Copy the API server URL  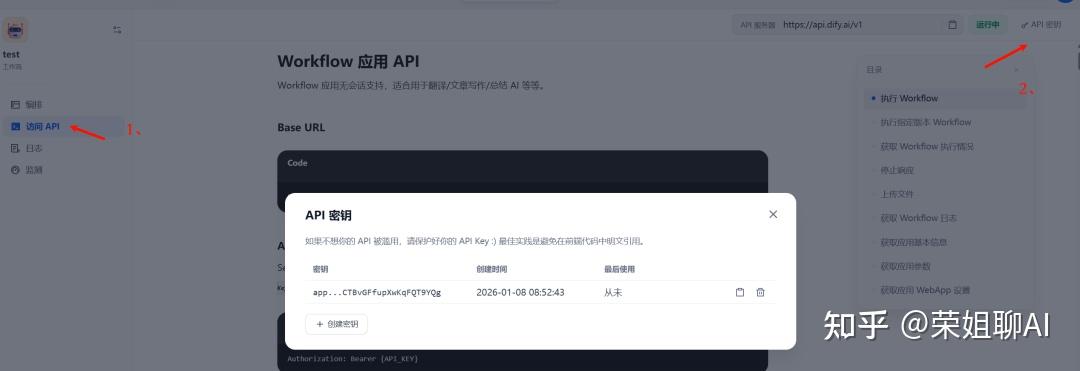953,25
